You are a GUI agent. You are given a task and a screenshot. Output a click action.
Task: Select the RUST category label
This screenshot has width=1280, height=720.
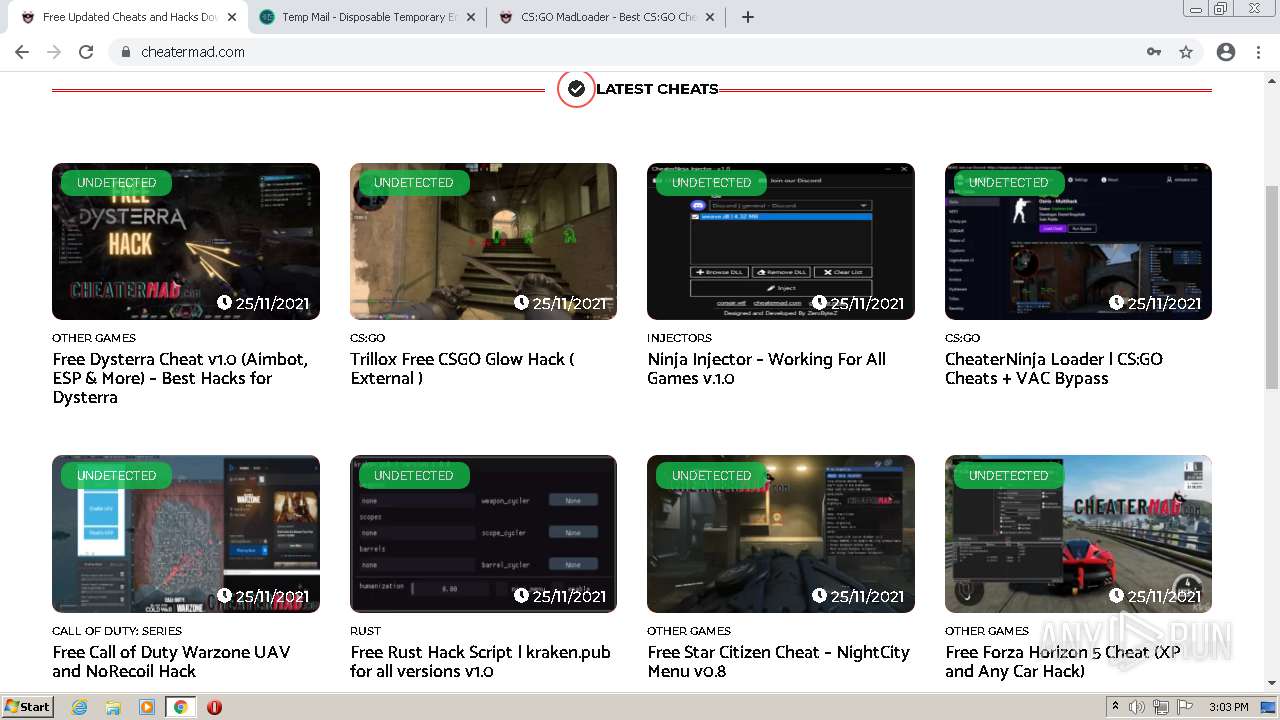pyautogui.click(x=365, y=631)
